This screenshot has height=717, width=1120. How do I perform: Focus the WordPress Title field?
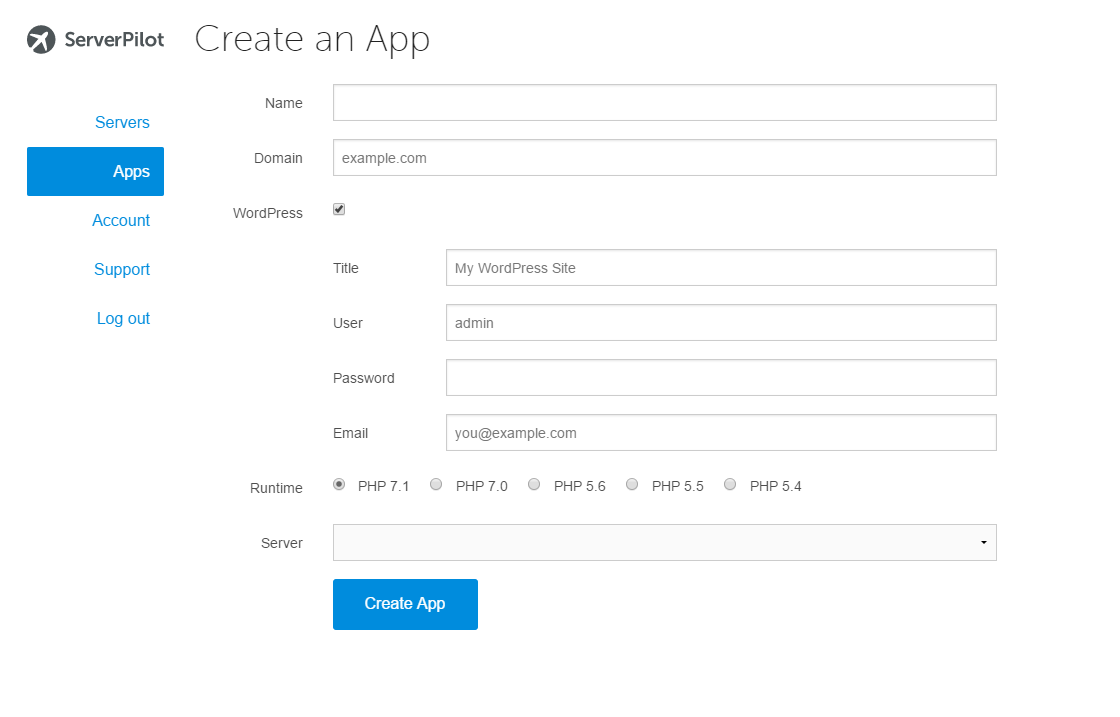click(720, 268)
